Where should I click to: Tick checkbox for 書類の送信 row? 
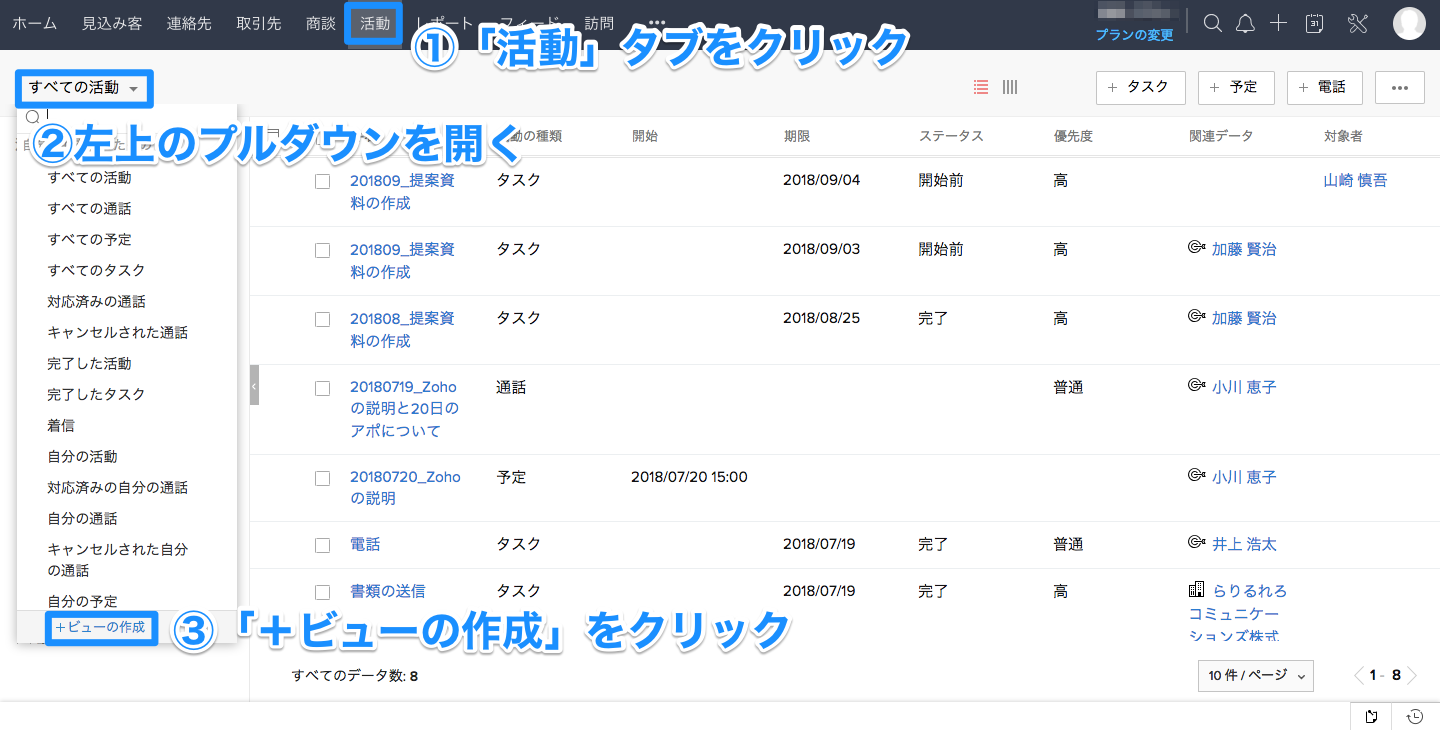[x=322, y=592]
